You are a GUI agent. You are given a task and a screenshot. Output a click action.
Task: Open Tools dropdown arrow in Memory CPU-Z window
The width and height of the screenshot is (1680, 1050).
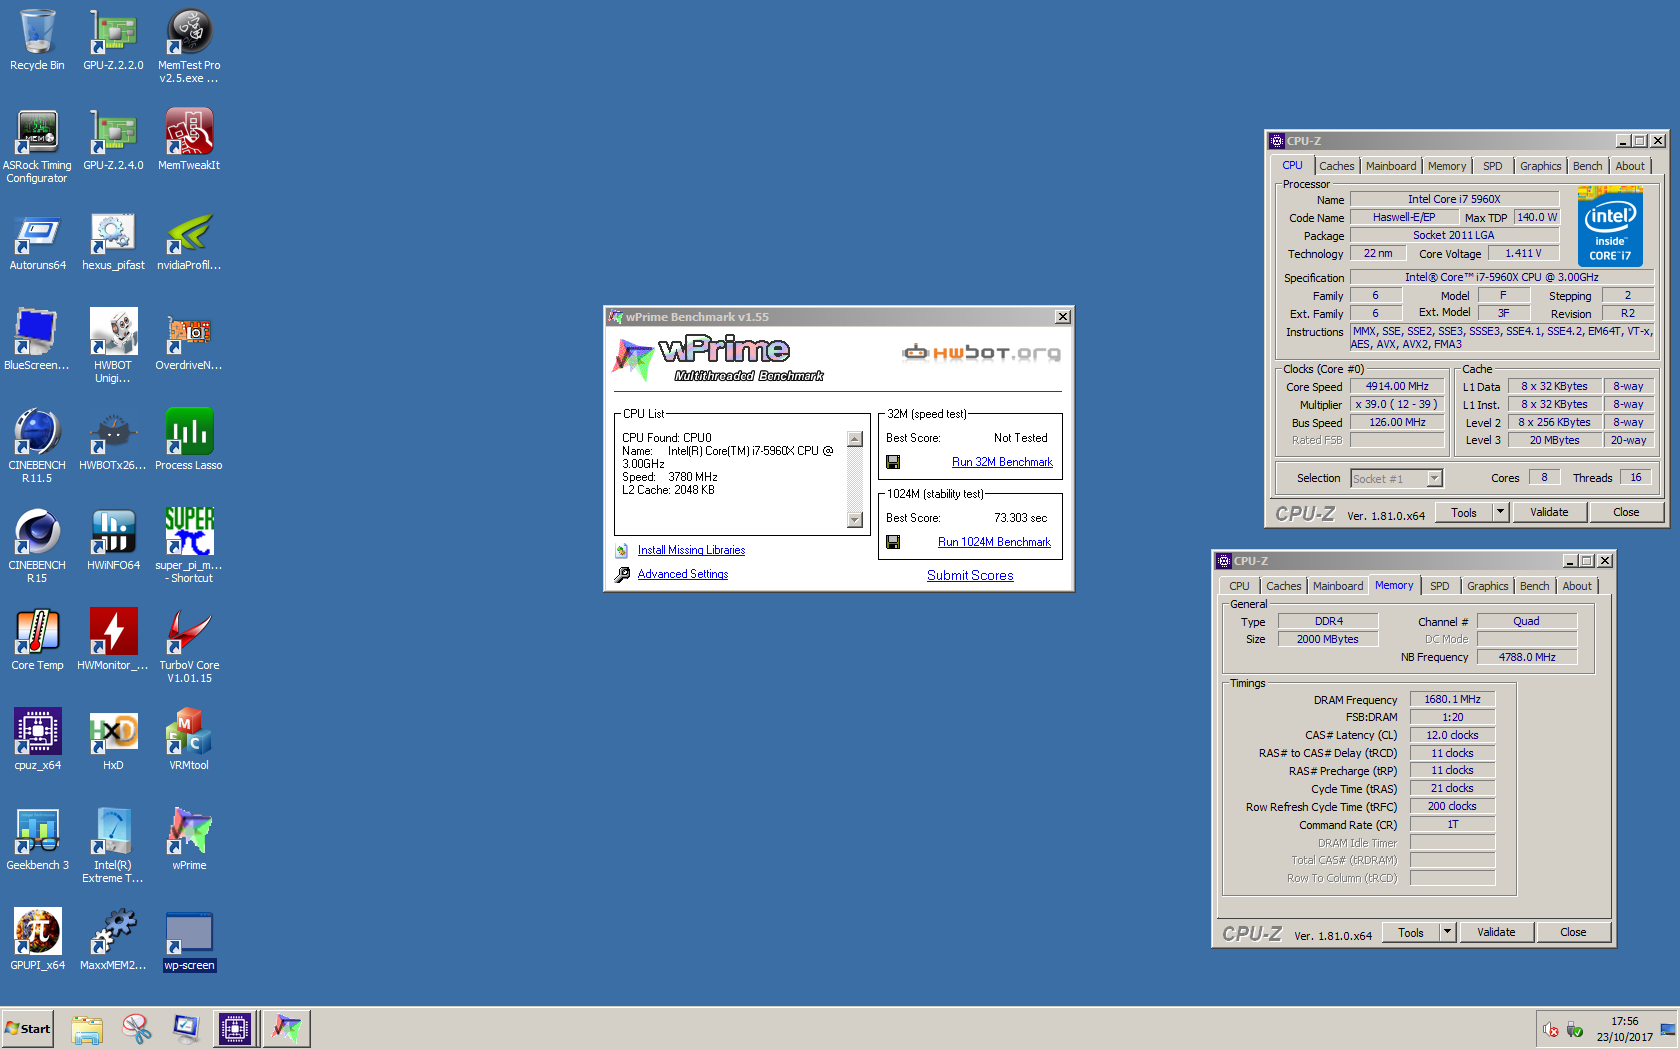click(x=1447, y=932)
